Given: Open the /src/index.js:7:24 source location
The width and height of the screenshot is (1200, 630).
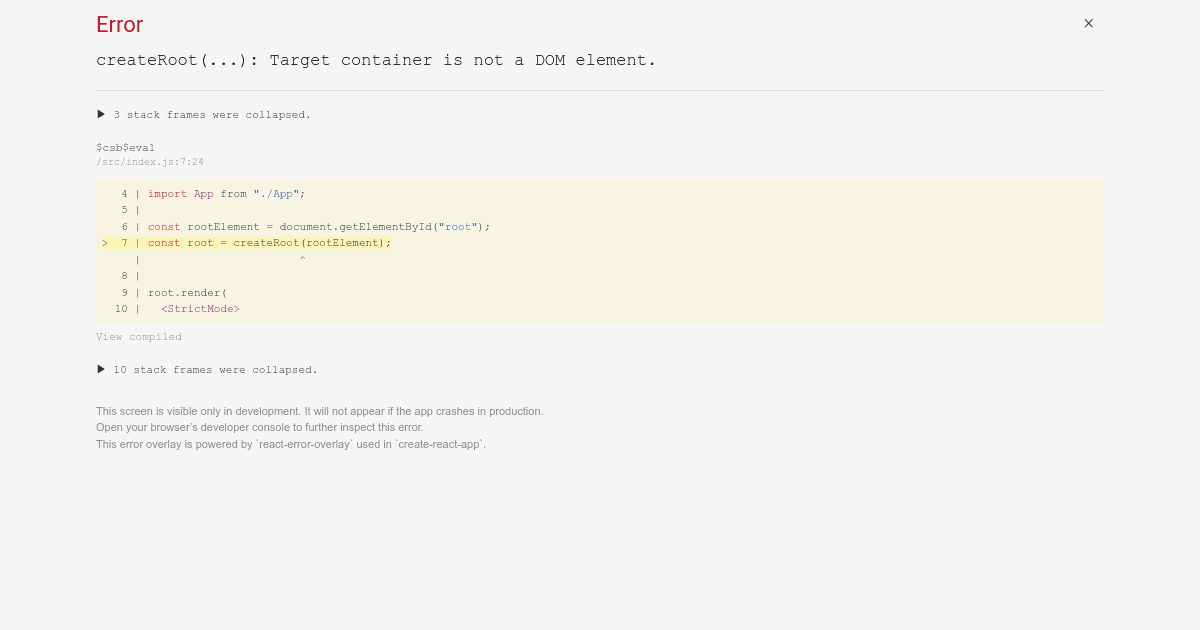Looking at the screenshot, I should tap(150, 162).
